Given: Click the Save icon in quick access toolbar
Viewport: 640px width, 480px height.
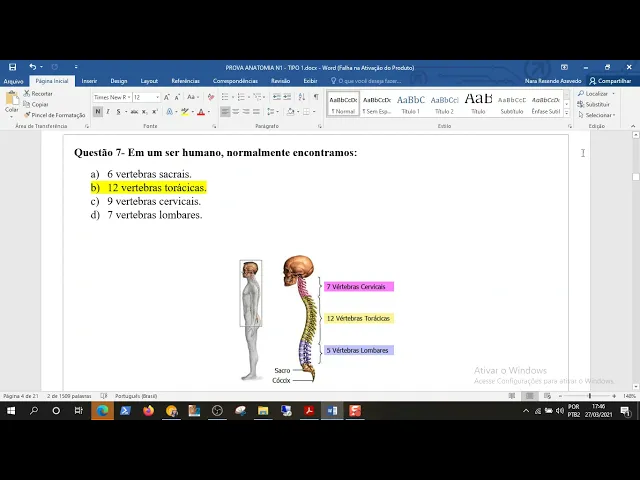Looking at the screenshot, I should point(13,67).
